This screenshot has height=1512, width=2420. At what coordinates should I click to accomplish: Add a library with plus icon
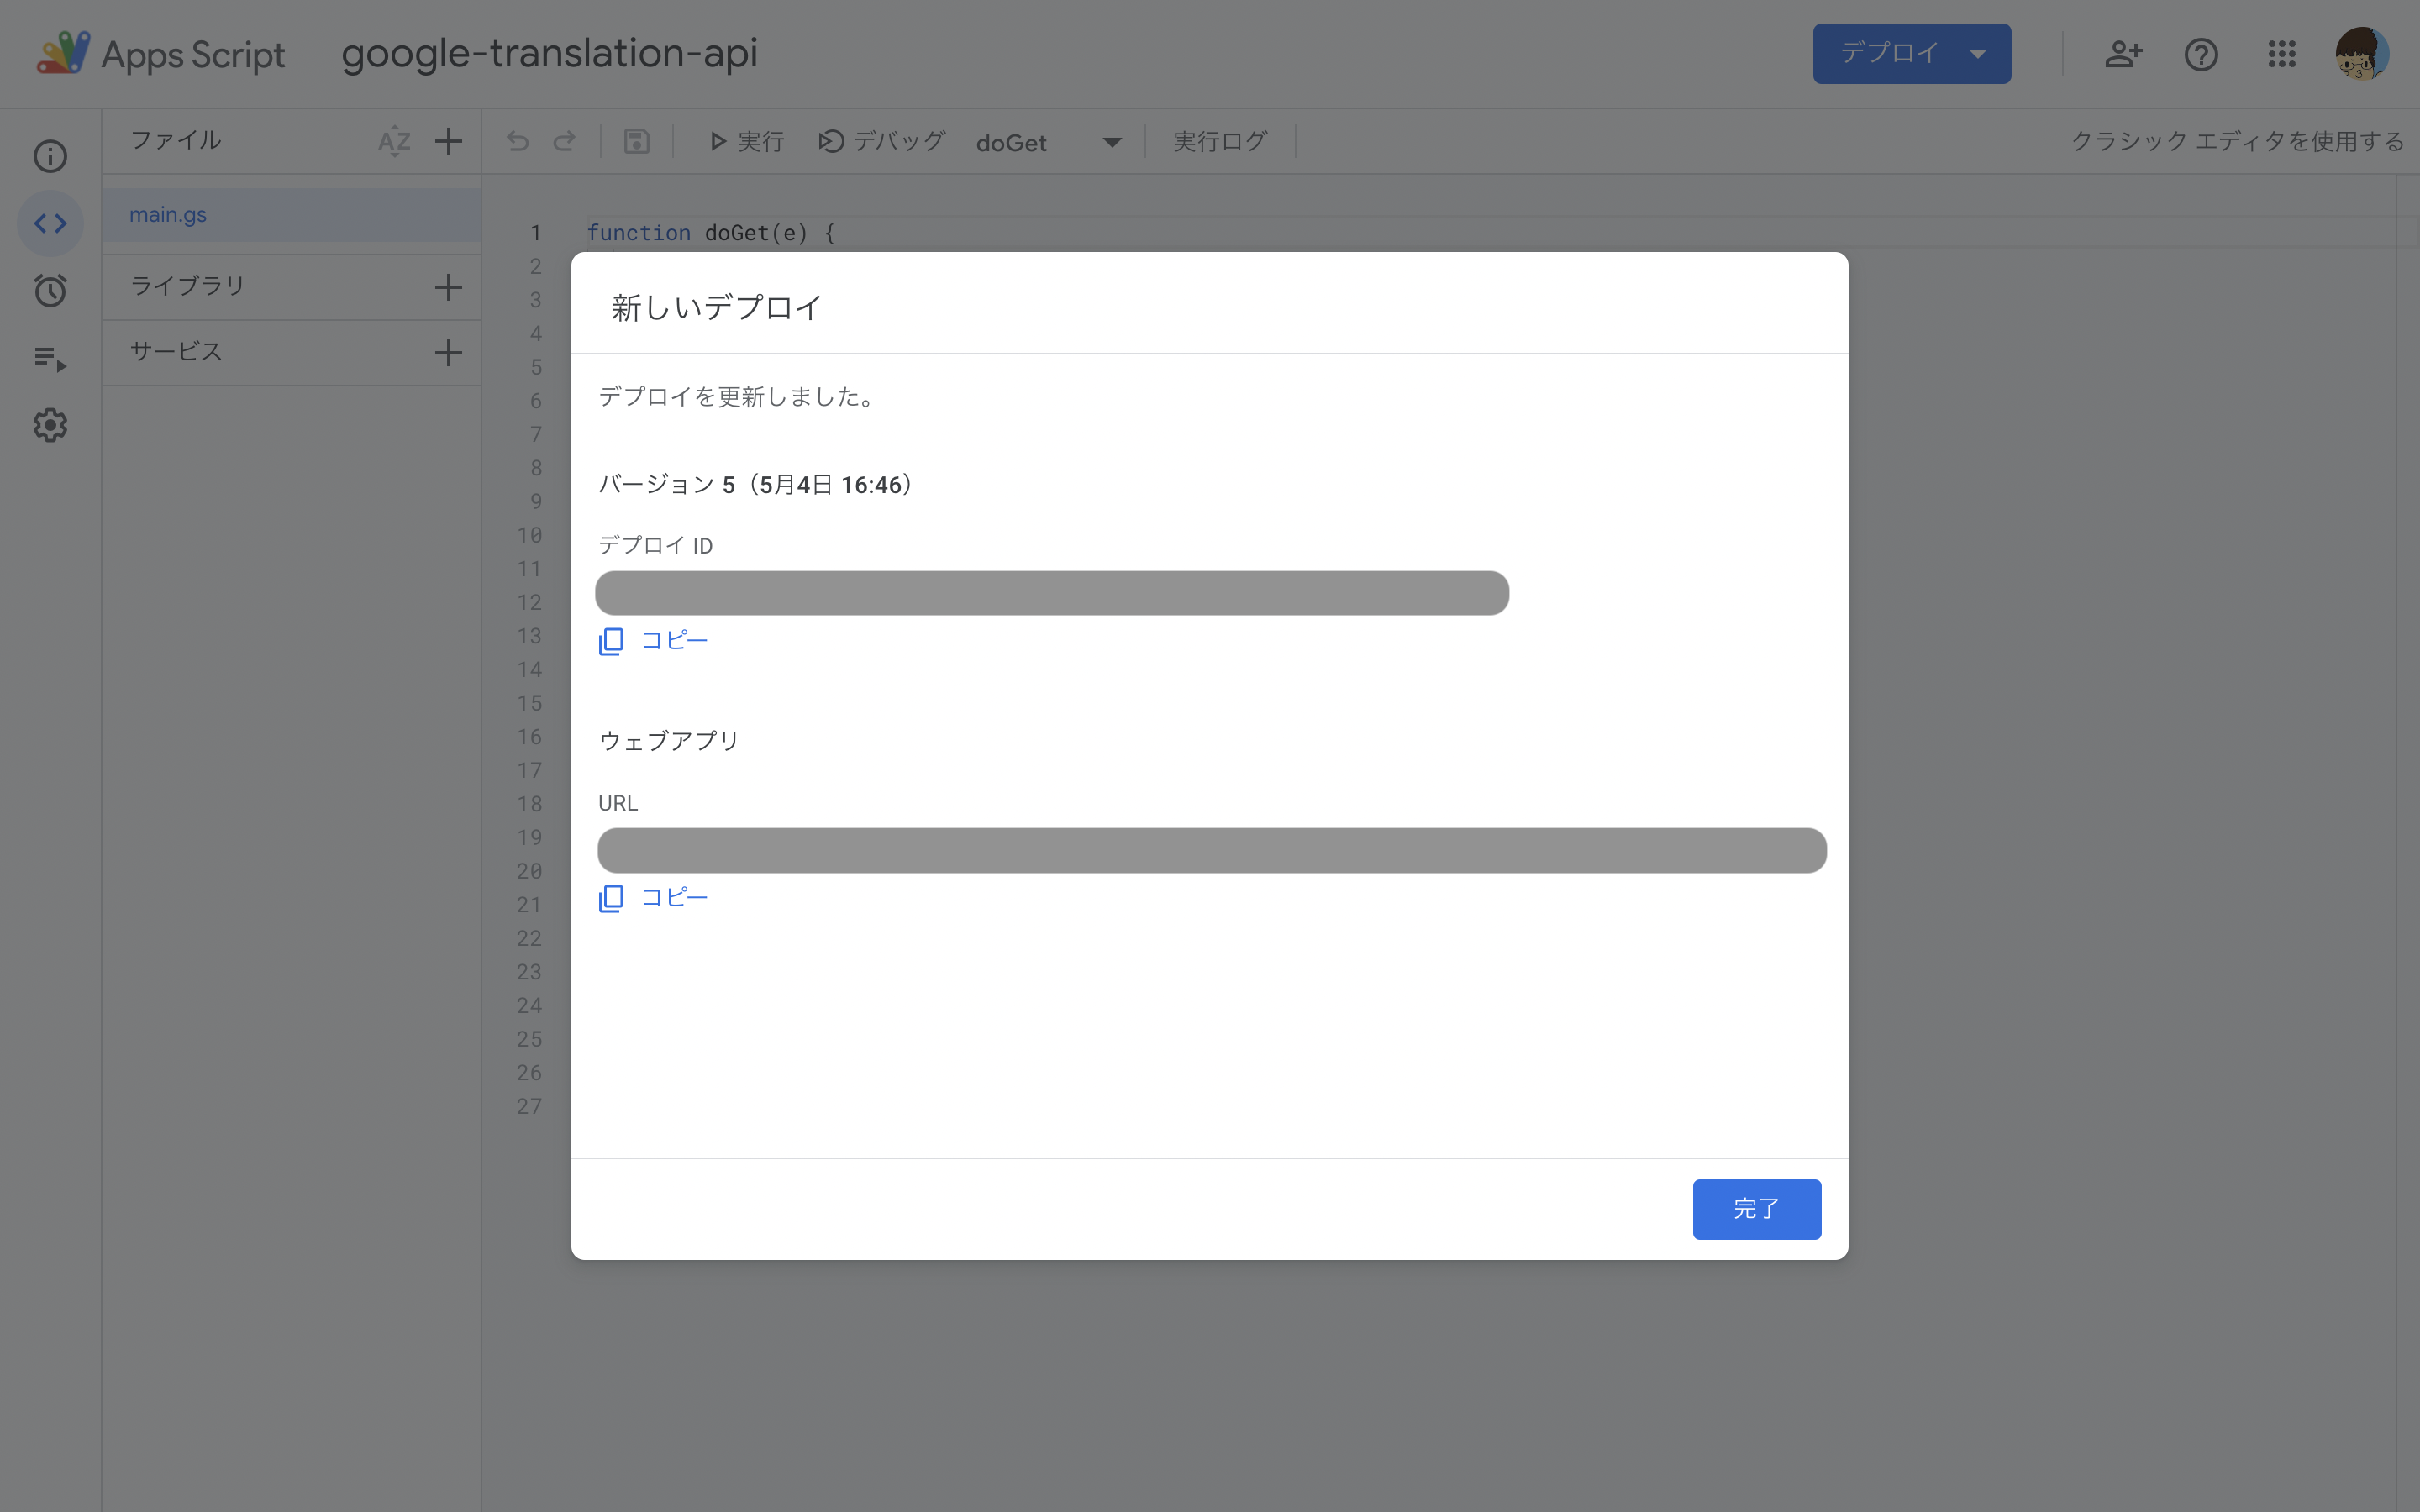click(x=449, y=287)
